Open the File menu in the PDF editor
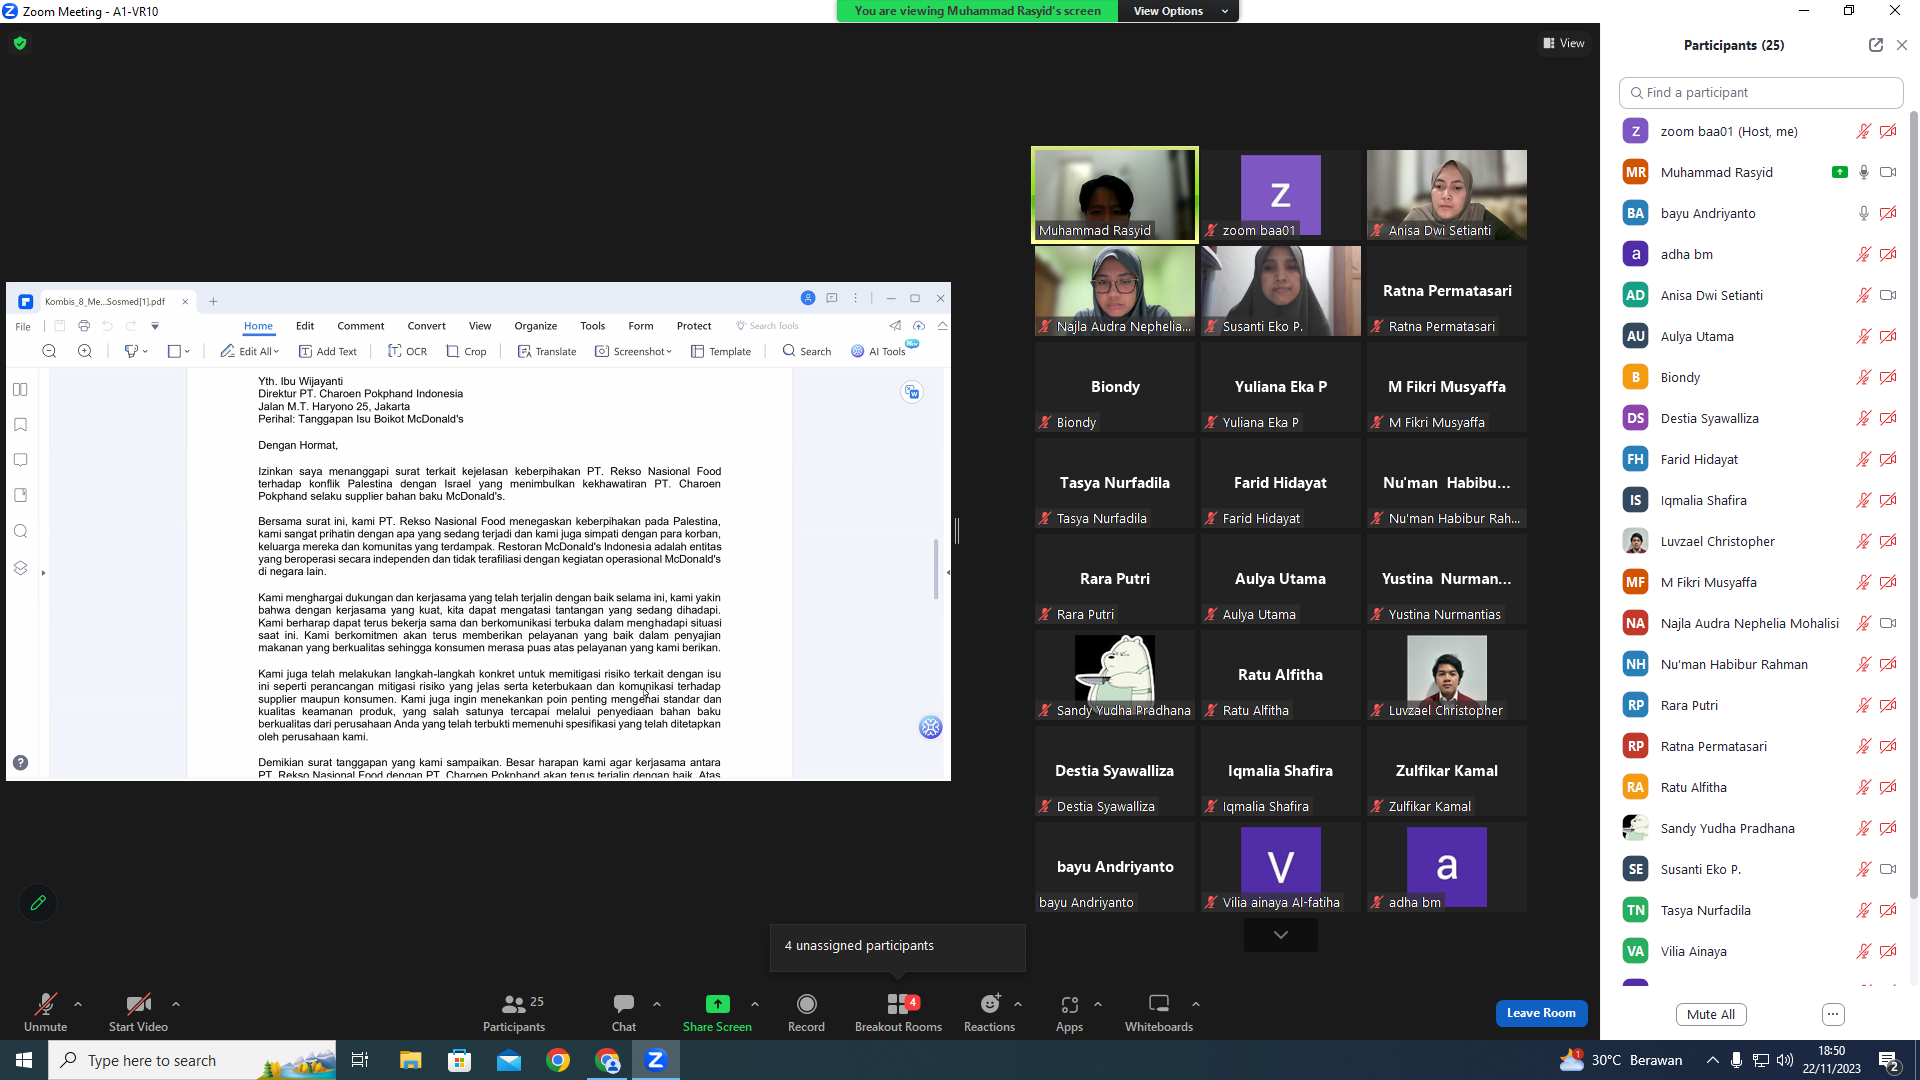Image resolution: width=1920 pixels, height=1080 pixels. pyautogui.click(x=23, y=326)
